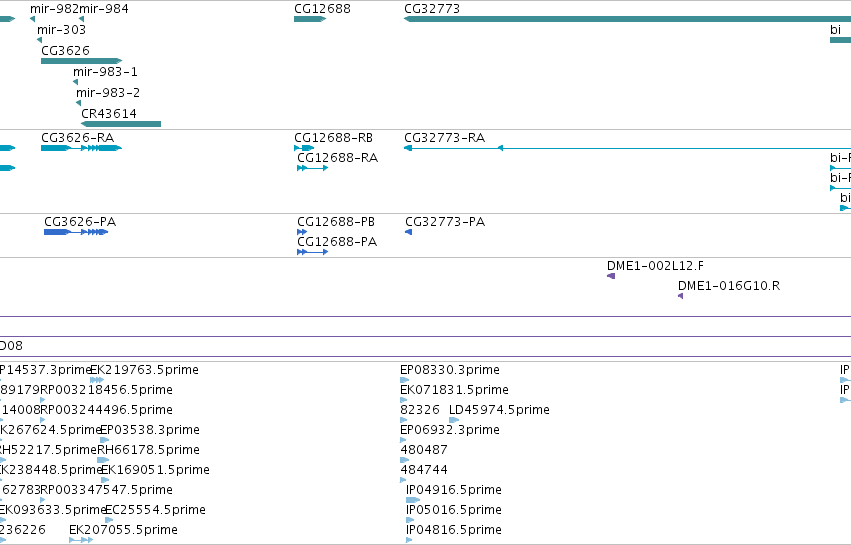Viewport: 851px width, 545px height.
Task: Click the IP04916.5prime label
Action: tap(454, 490)
